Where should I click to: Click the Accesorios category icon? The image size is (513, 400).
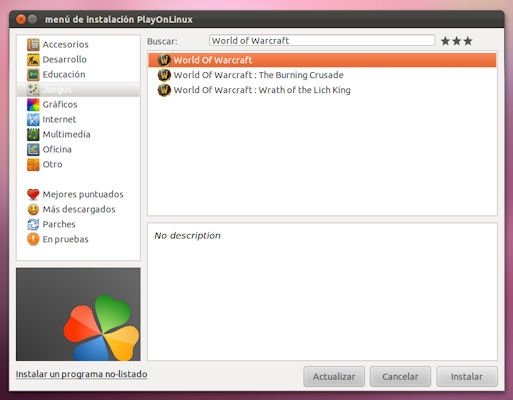(33, 45)
